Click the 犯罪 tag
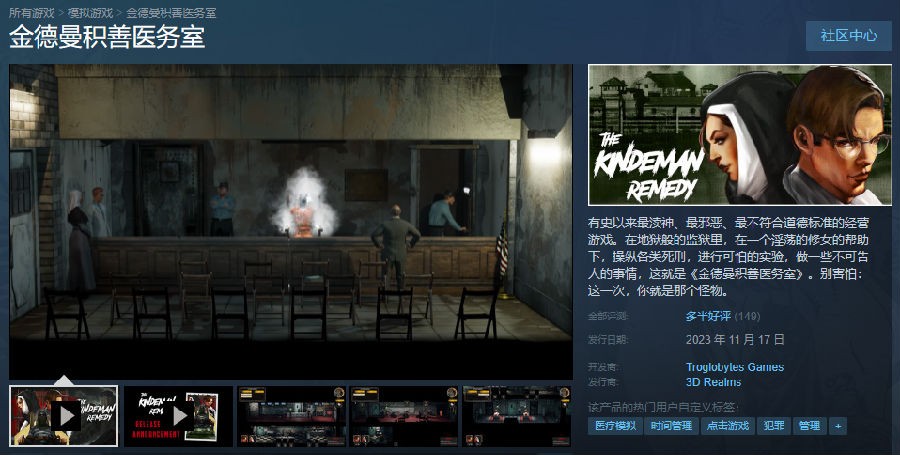Image resolution: width=900 pixels, height=455 pixels. click(773, 426)
